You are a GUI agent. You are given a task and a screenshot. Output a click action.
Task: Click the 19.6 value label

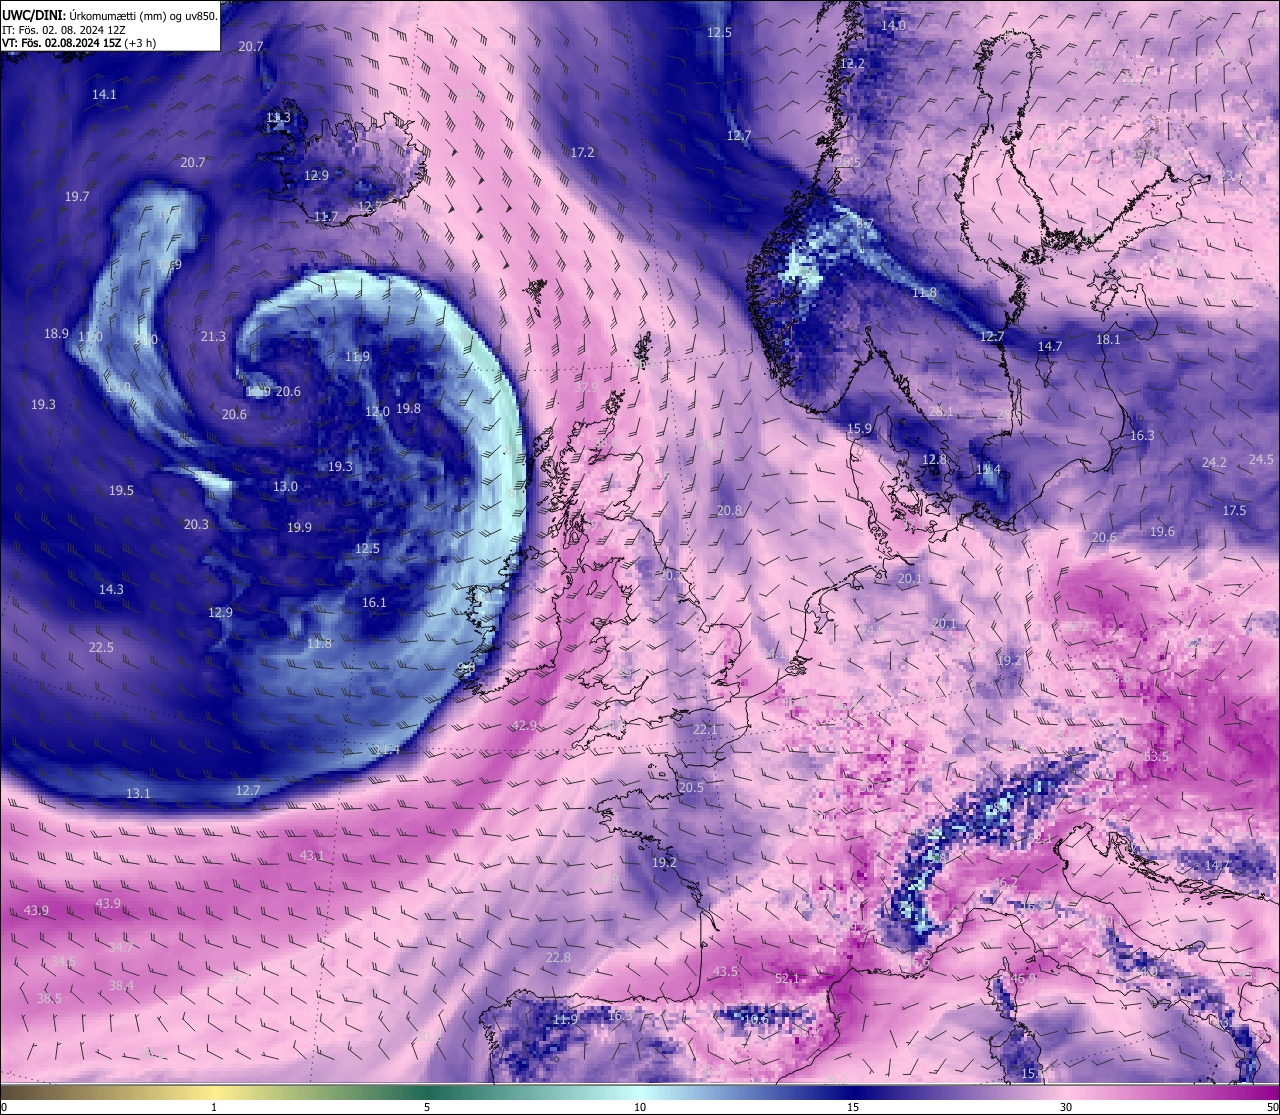pyautogui.click(x=1162, y=532)
